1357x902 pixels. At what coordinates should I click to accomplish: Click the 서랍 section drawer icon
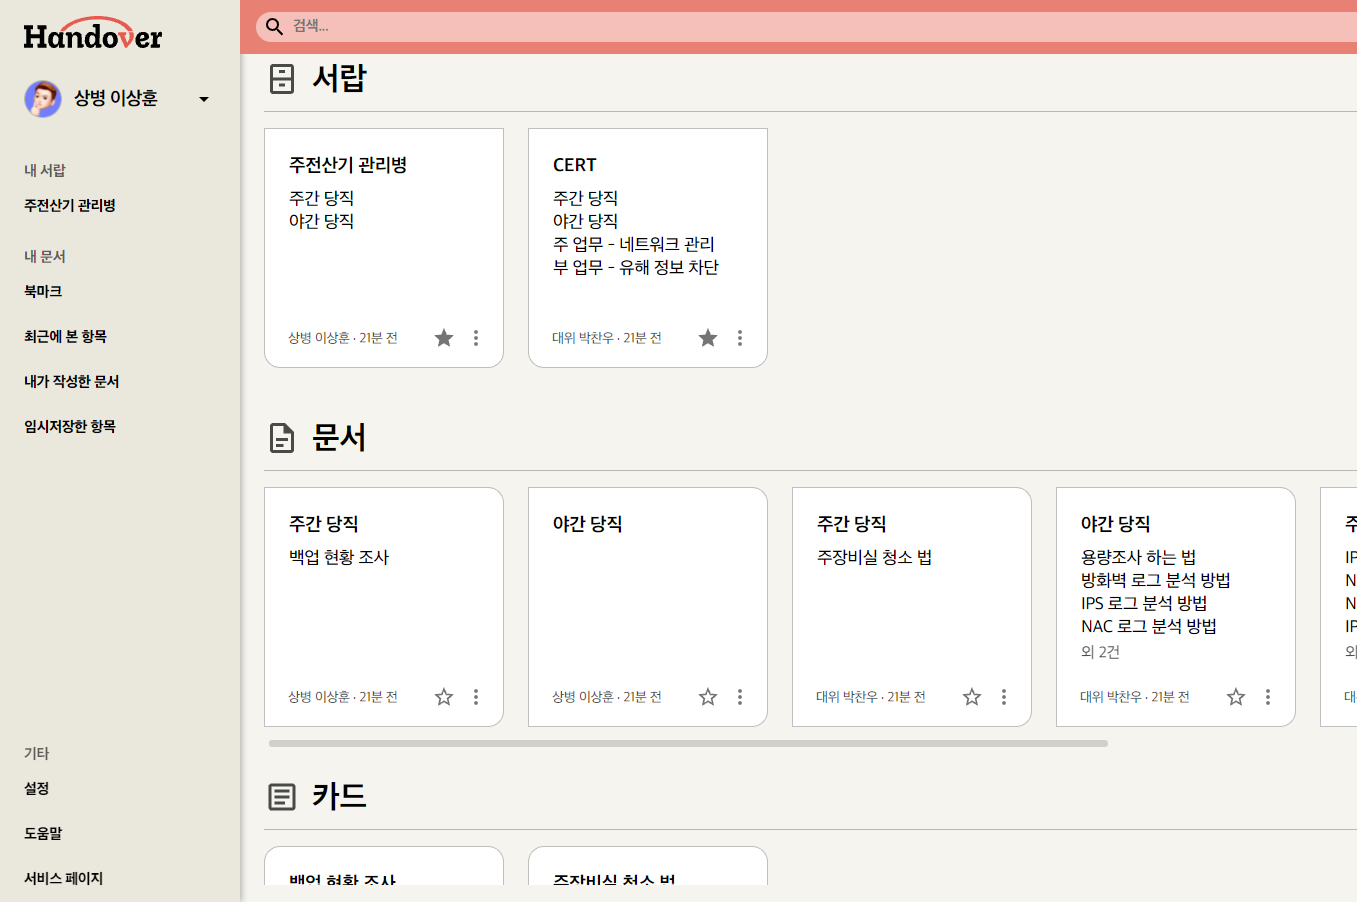click(x=282, y=79)
